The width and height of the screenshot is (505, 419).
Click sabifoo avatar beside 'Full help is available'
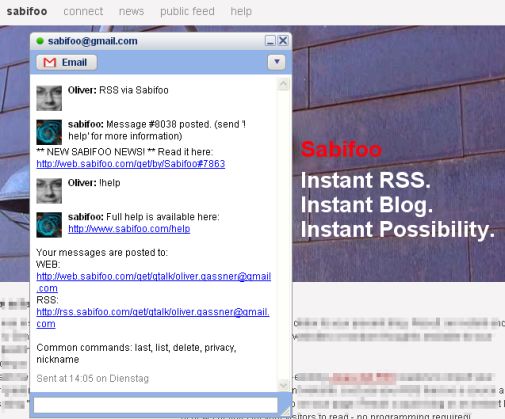click(49, 225)
